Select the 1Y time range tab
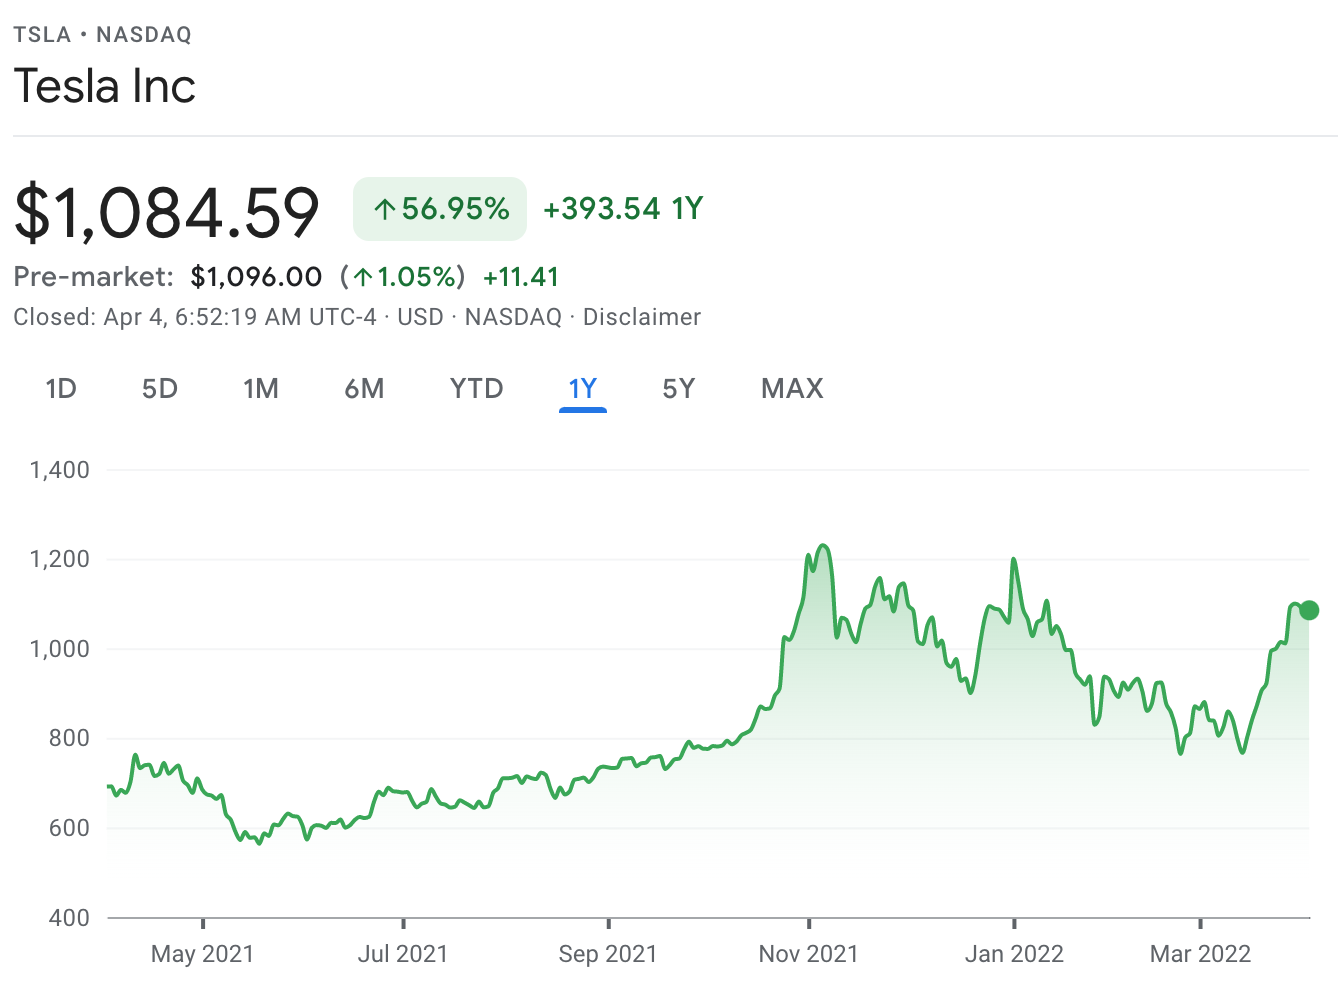 [x=583, y=388]
